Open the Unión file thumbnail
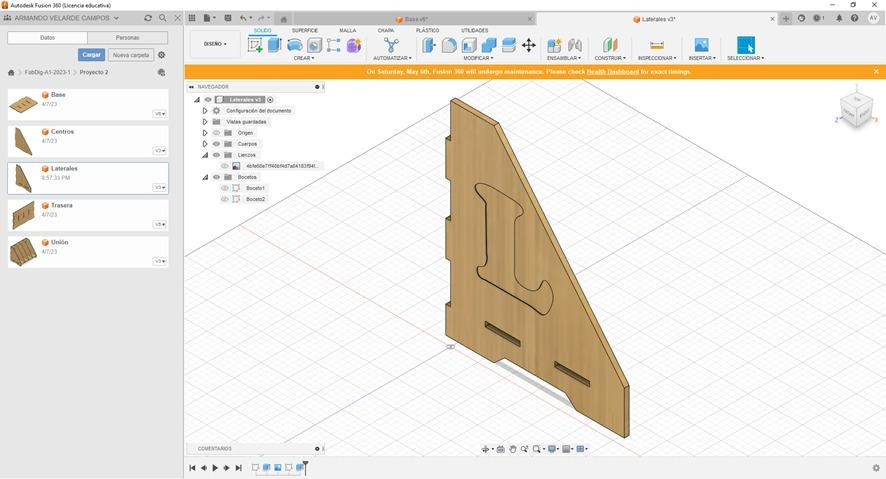This screenshot has width=886, height=479. coord(23,251)
